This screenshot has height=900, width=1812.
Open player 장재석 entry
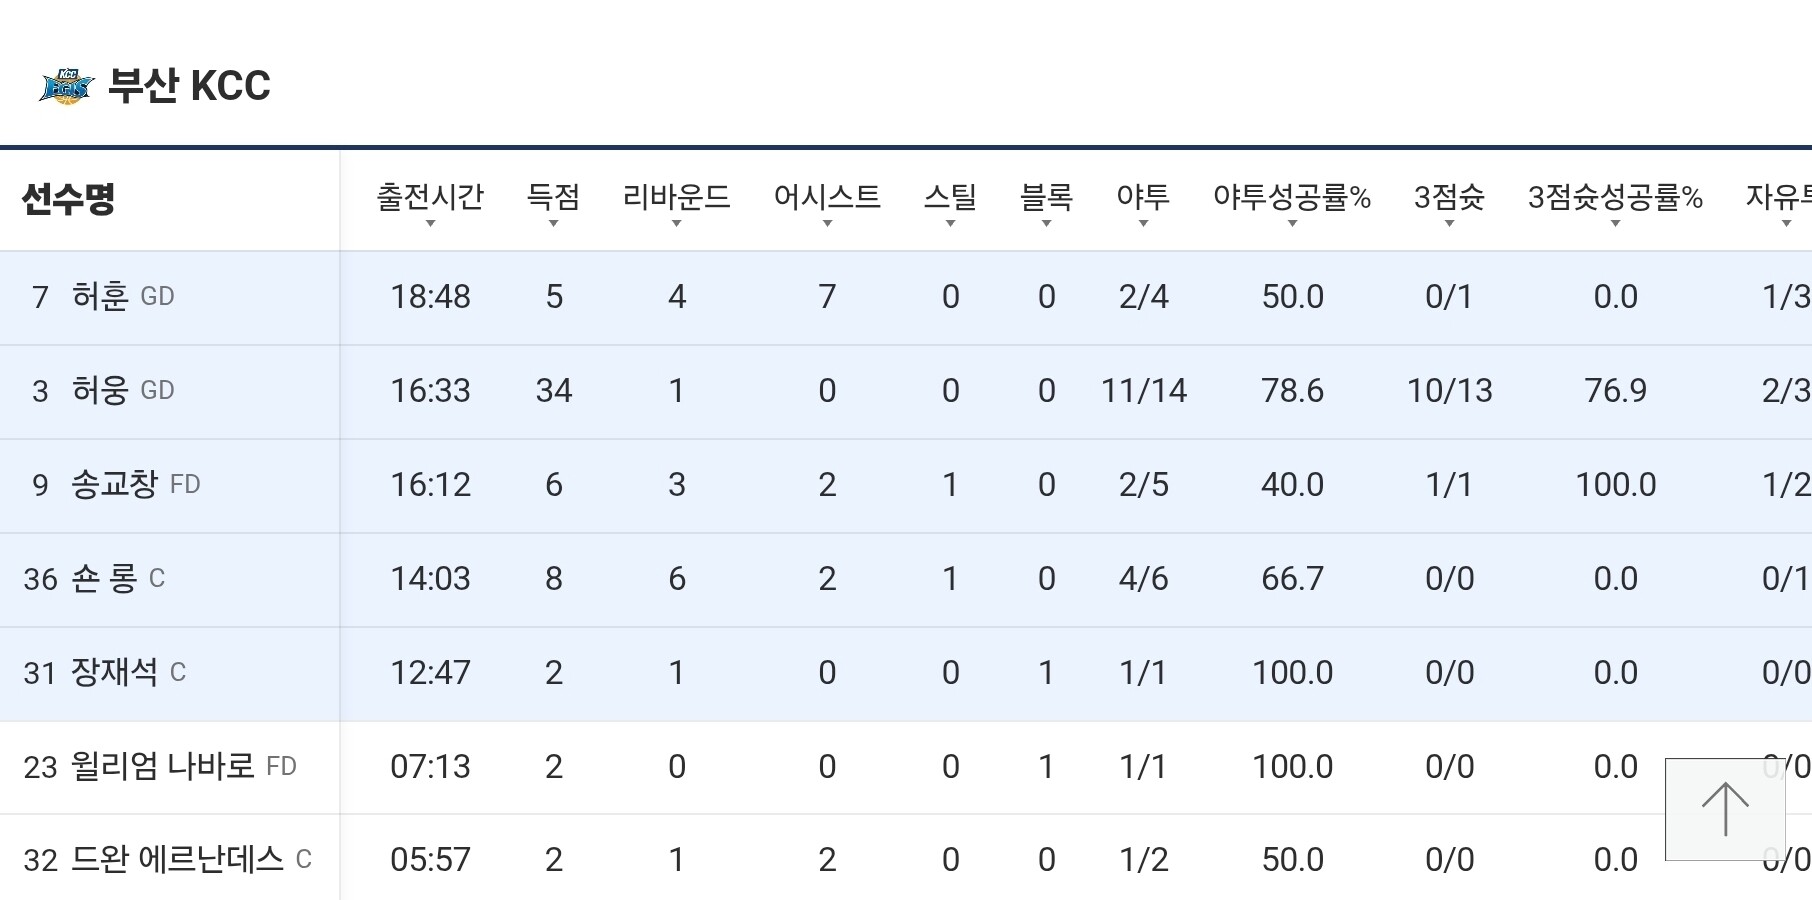coord(114,673)
